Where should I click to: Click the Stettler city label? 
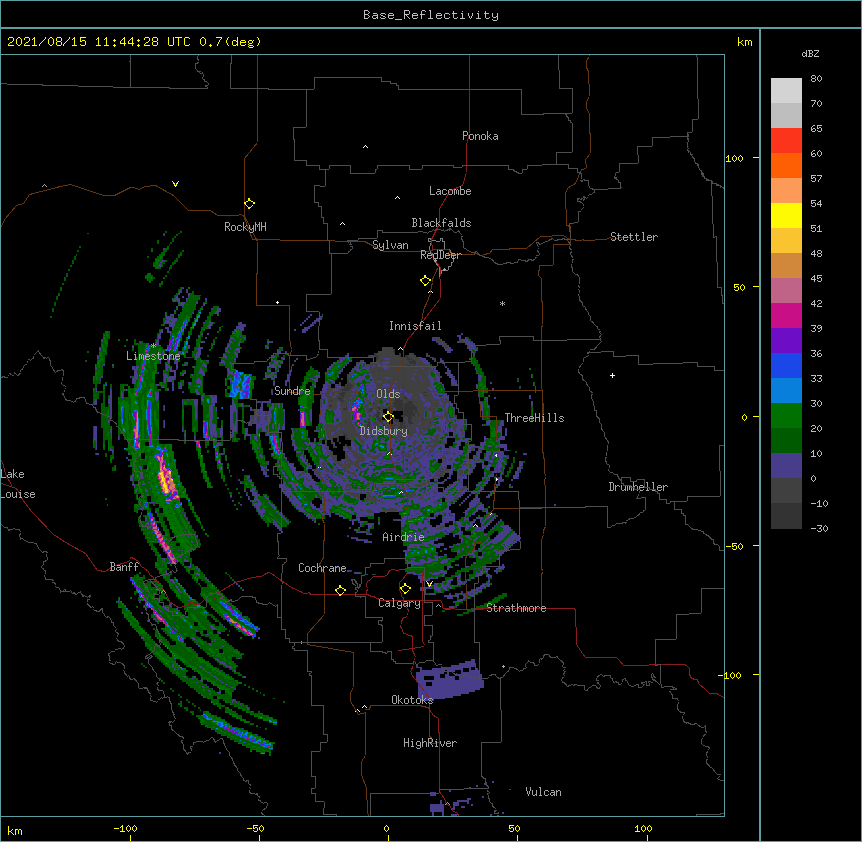pyautogui.click(x=634, y=237)
